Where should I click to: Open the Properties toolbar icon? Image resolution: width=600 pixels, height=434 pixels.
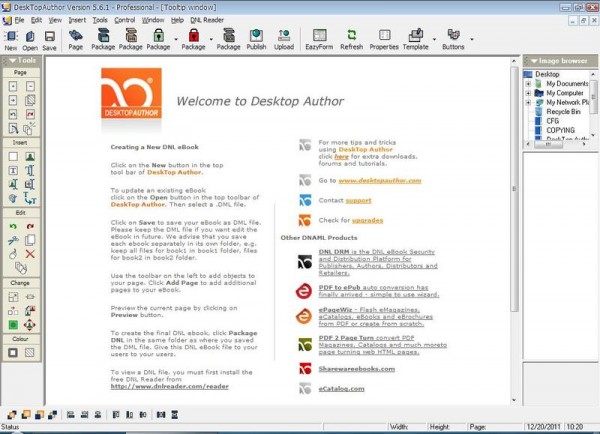tap(384, 39)
